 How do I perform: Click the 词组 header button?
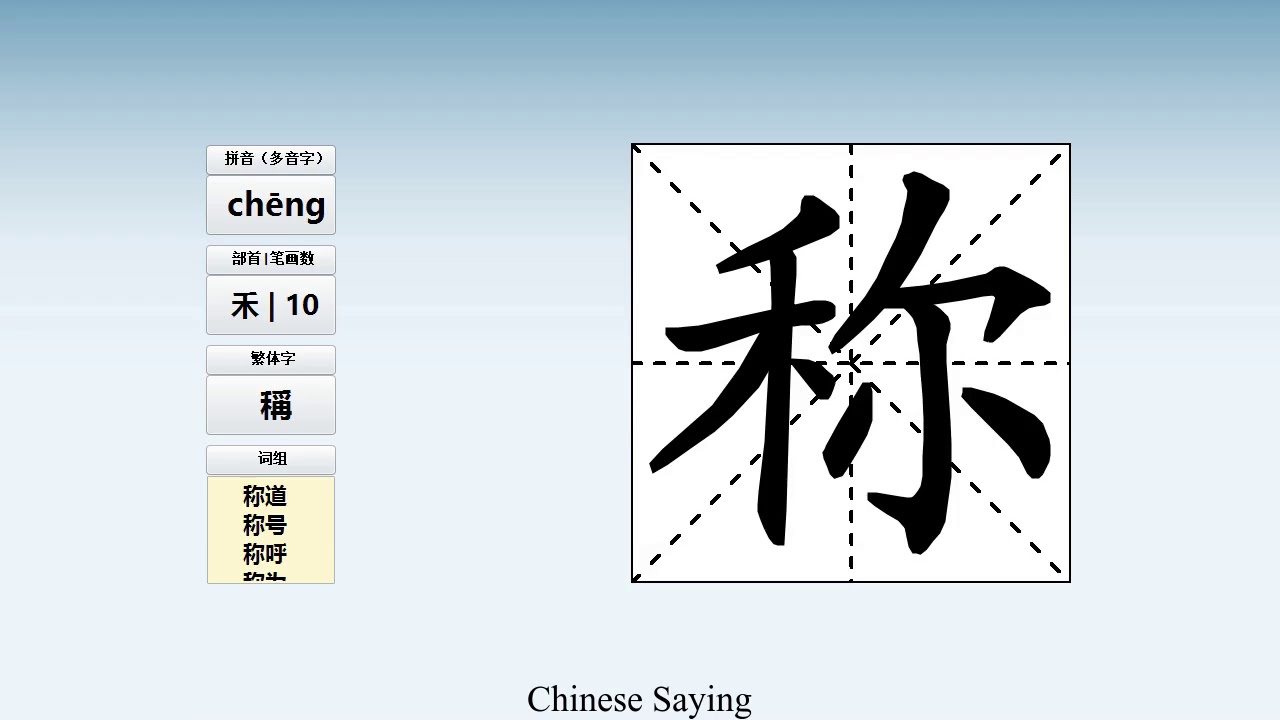point(271,459)
